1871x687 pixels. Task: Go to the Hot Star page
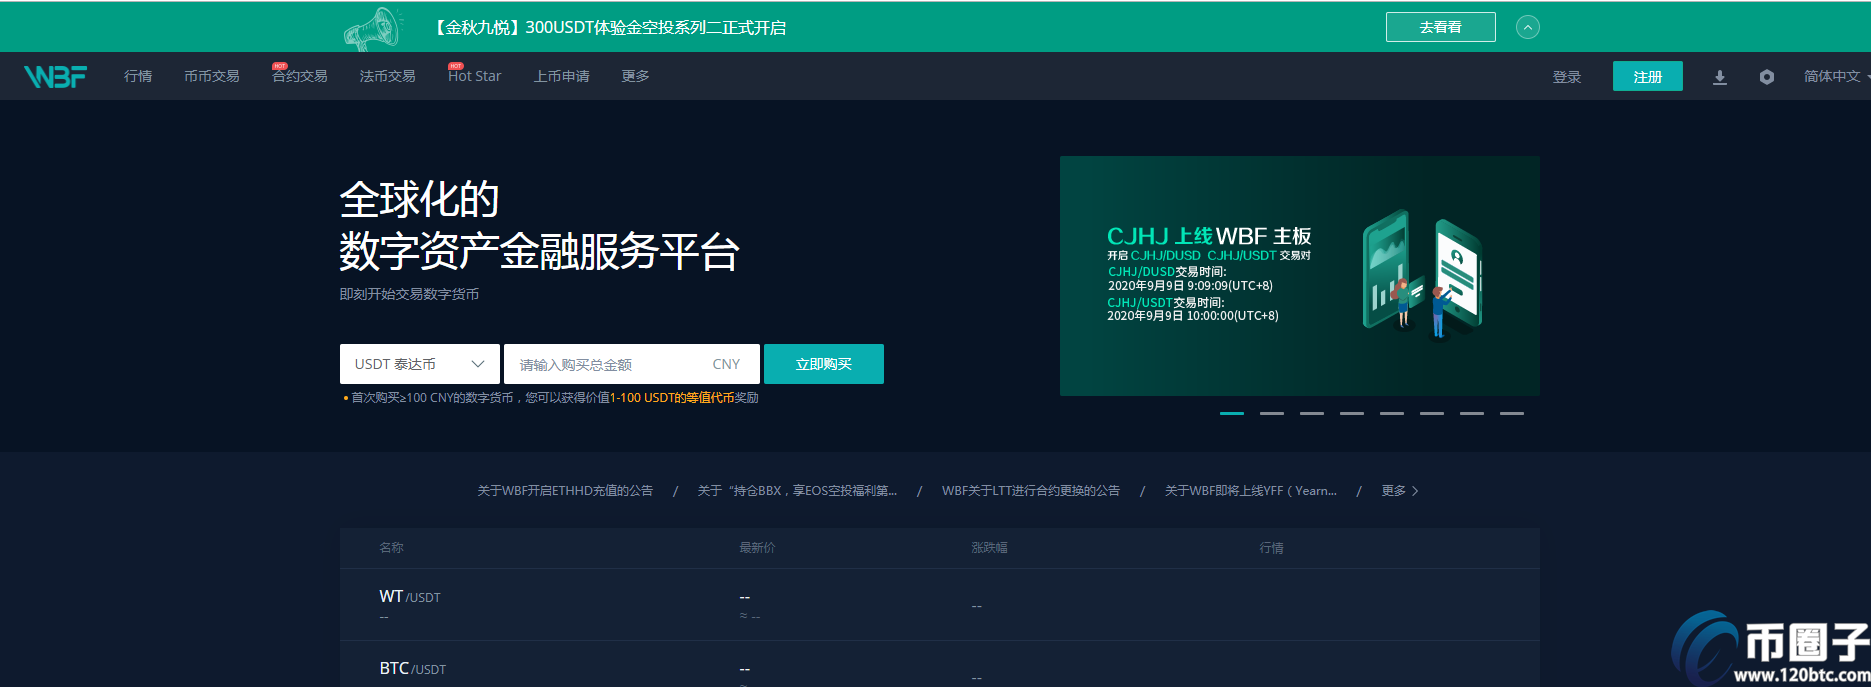point(474,76)
